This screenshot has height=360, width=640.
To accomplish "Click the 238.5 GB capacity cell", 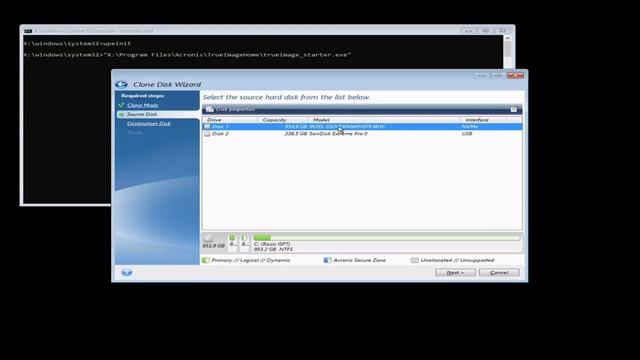I will 296,134.
